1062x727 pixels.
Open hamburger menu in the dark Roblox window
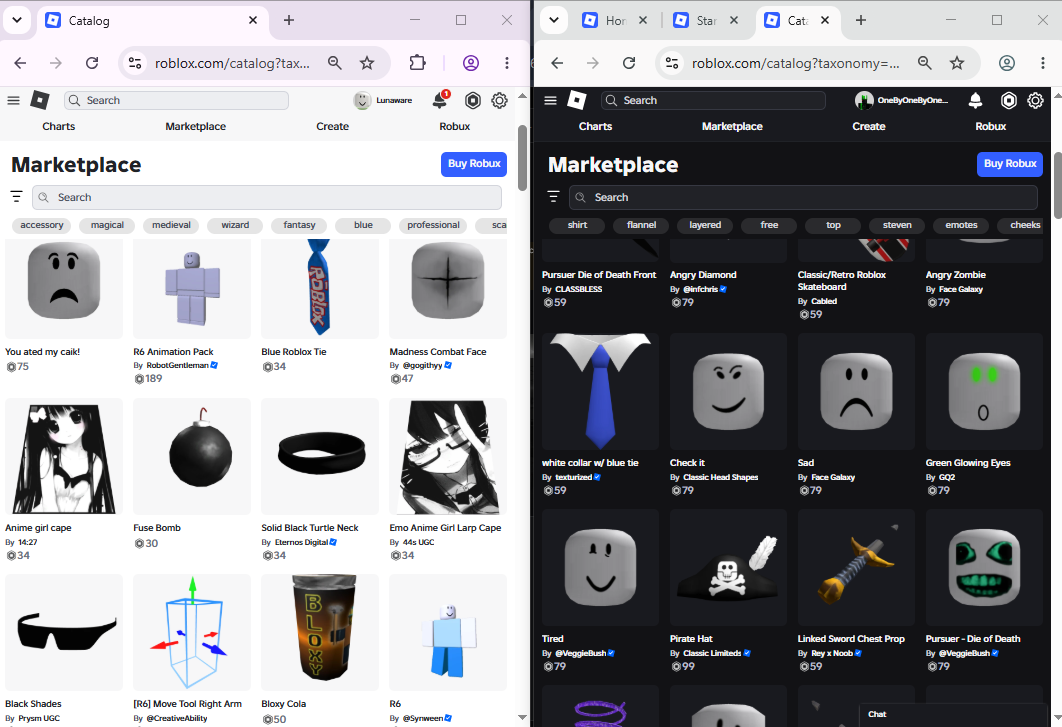pyautogui.click(x=550, y=100)
